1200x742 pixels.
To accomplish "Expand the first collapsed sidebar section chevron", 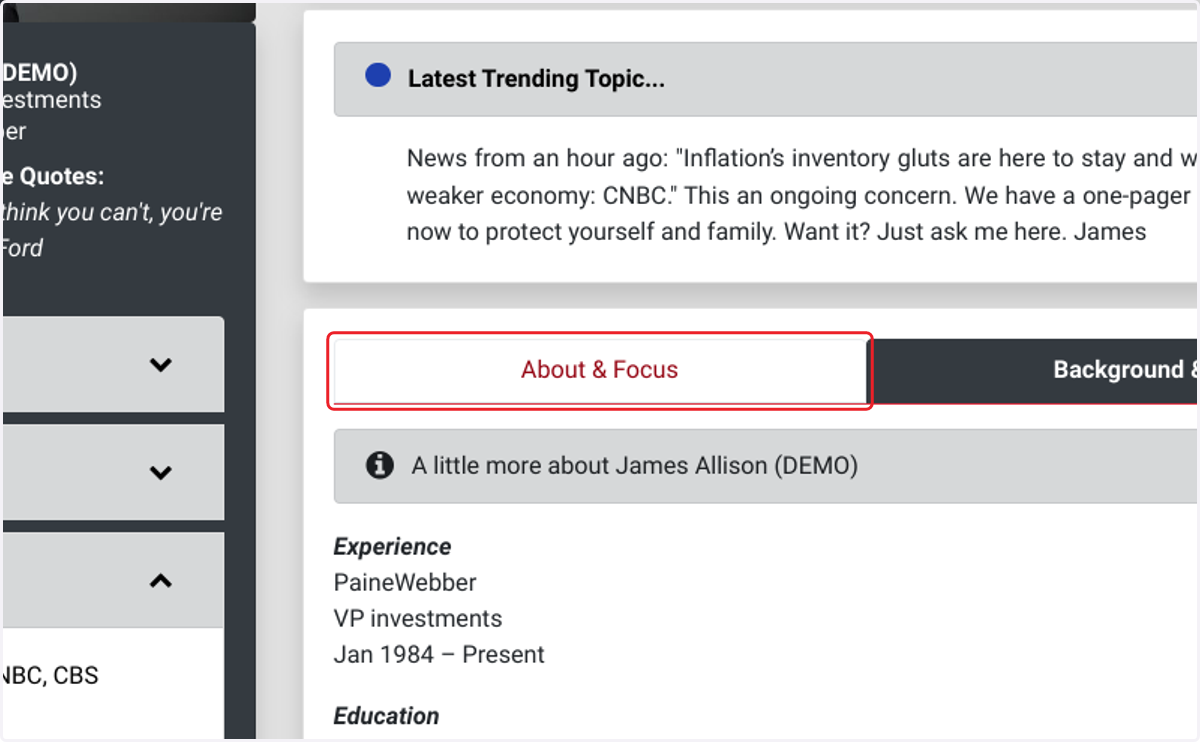I will pyautogui.click(x=161, y=365).
